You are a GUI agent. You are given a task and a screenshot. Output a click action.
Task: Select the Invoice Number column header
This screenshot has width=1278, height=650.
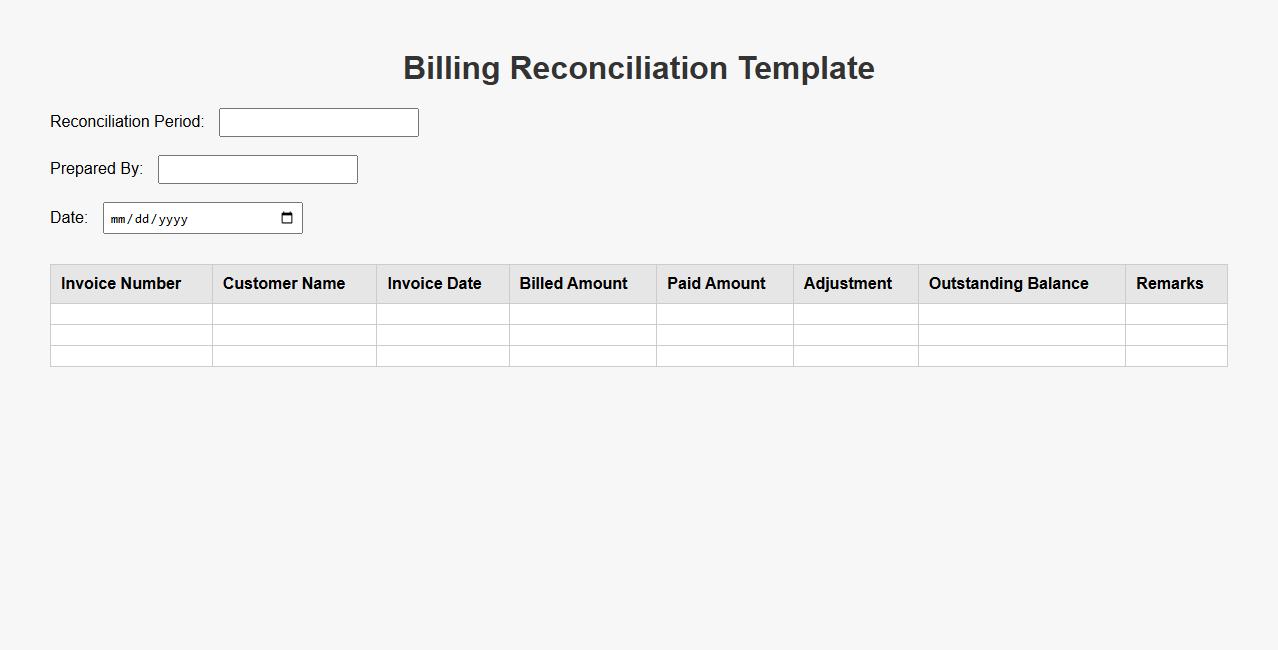tap(121, 284)
